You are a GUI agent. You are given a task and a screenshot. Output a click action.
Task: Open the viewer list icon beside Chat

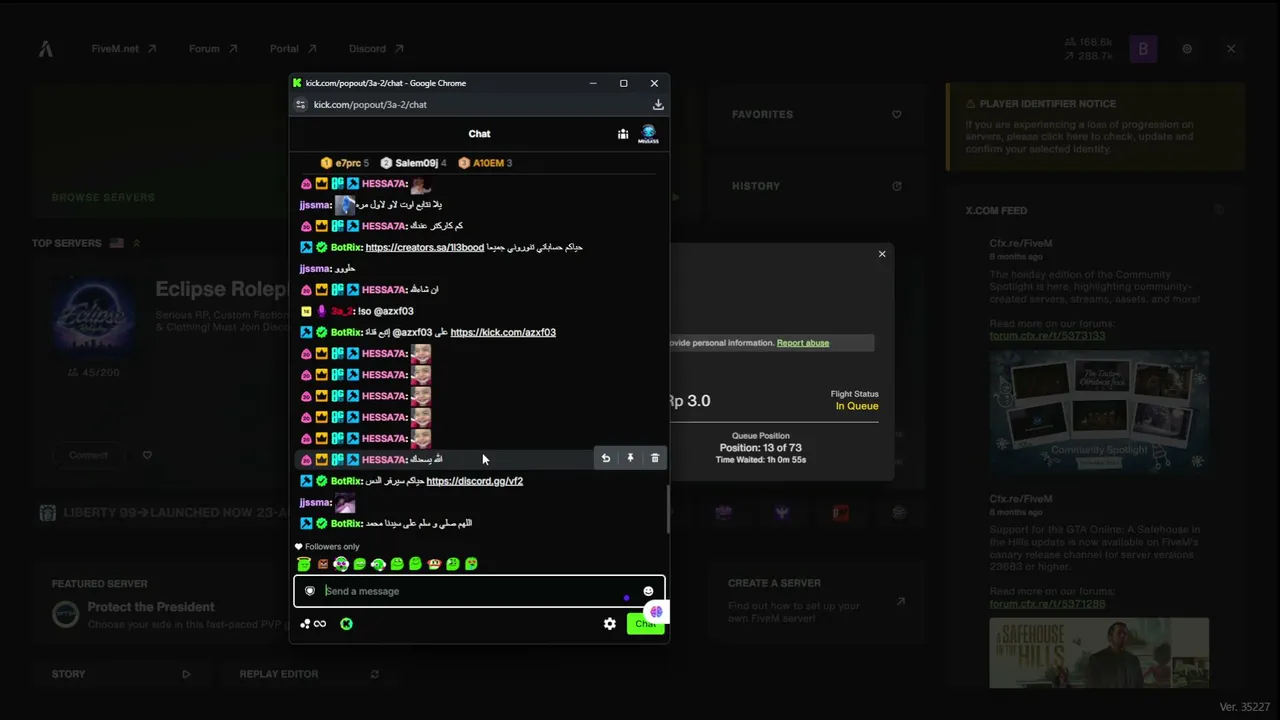(x=623, y=134)
